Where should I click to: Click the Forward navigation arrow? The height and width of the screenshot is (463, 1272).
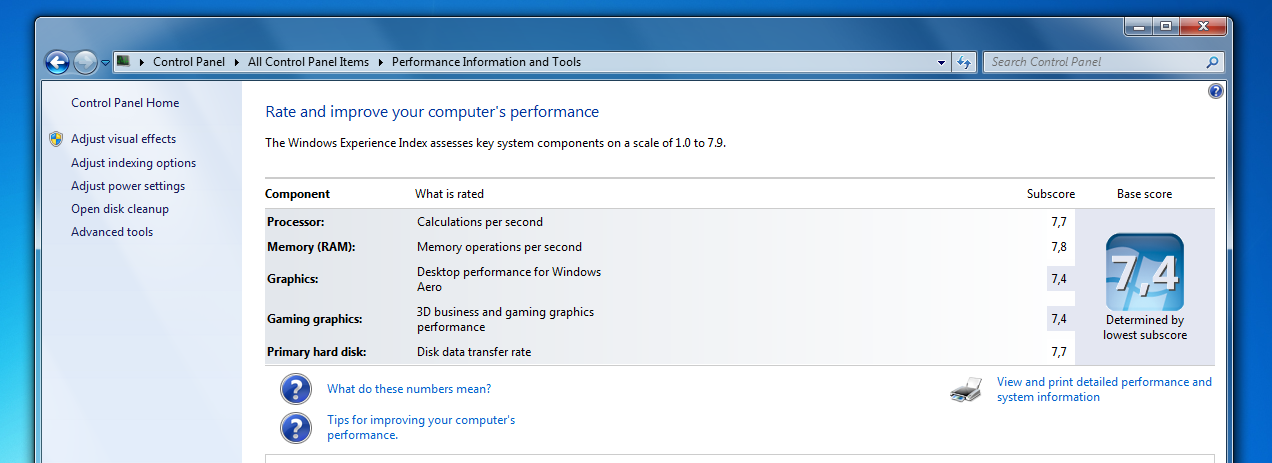tap(86, 62)
